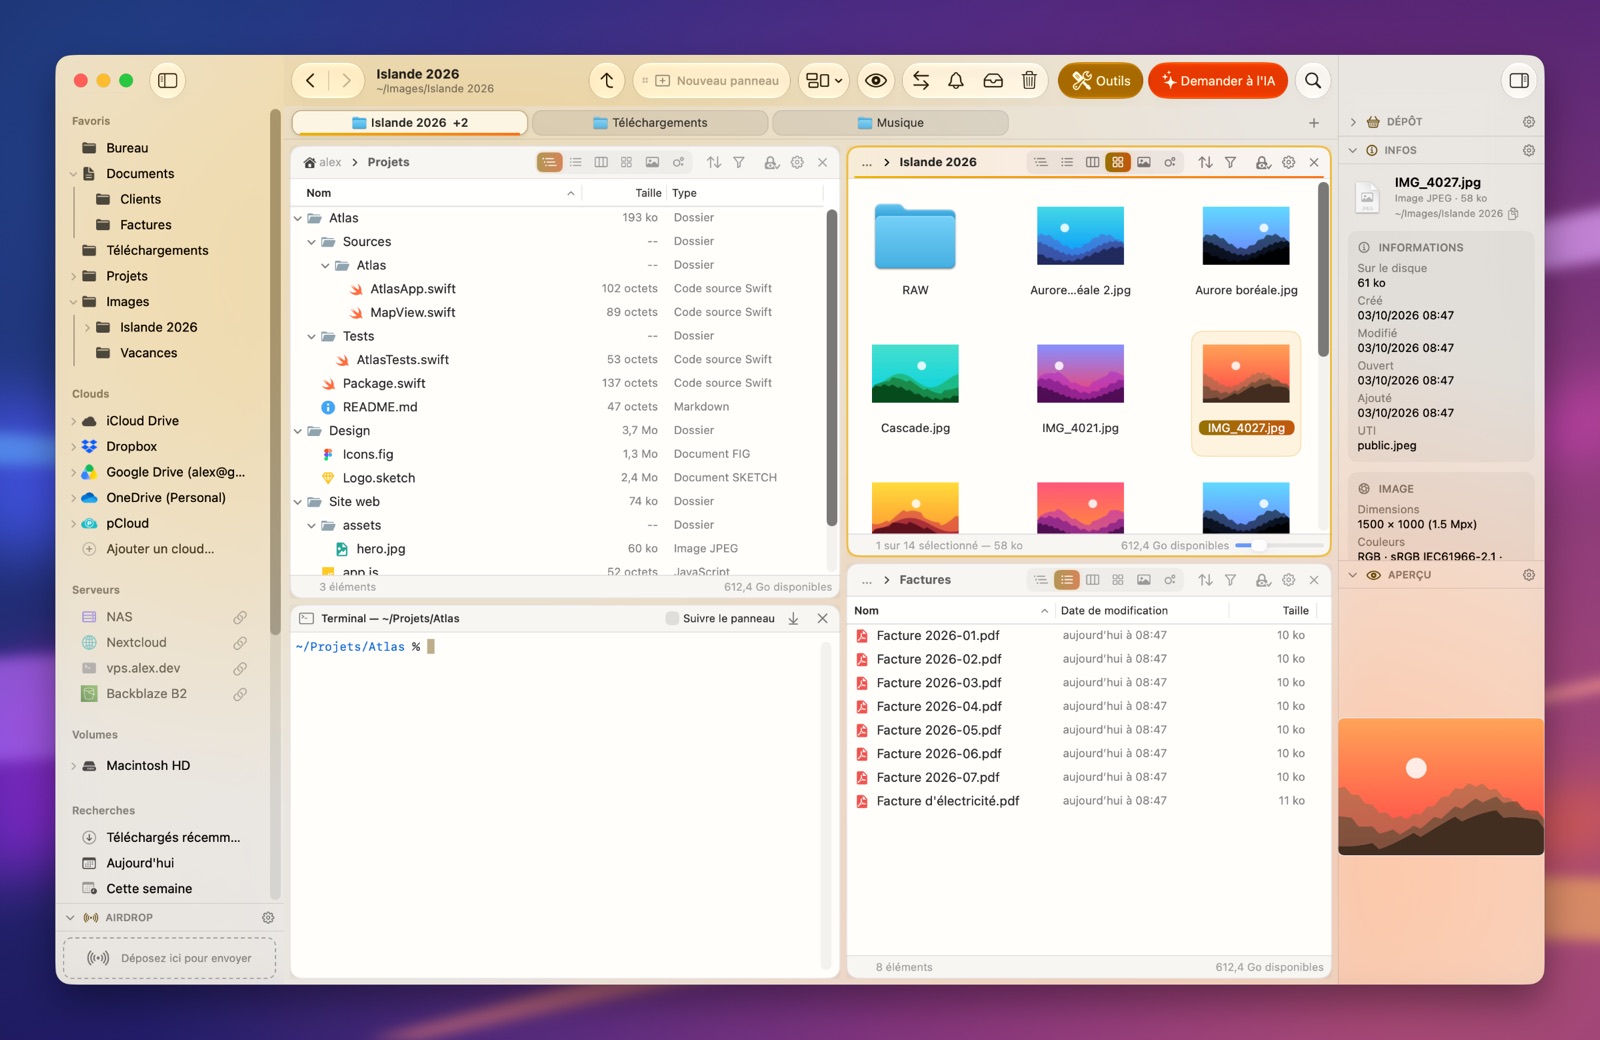Toggle the left sidebar icon
The height and width of the screenshot is (1040, 1600).
[x=168, y=81]
